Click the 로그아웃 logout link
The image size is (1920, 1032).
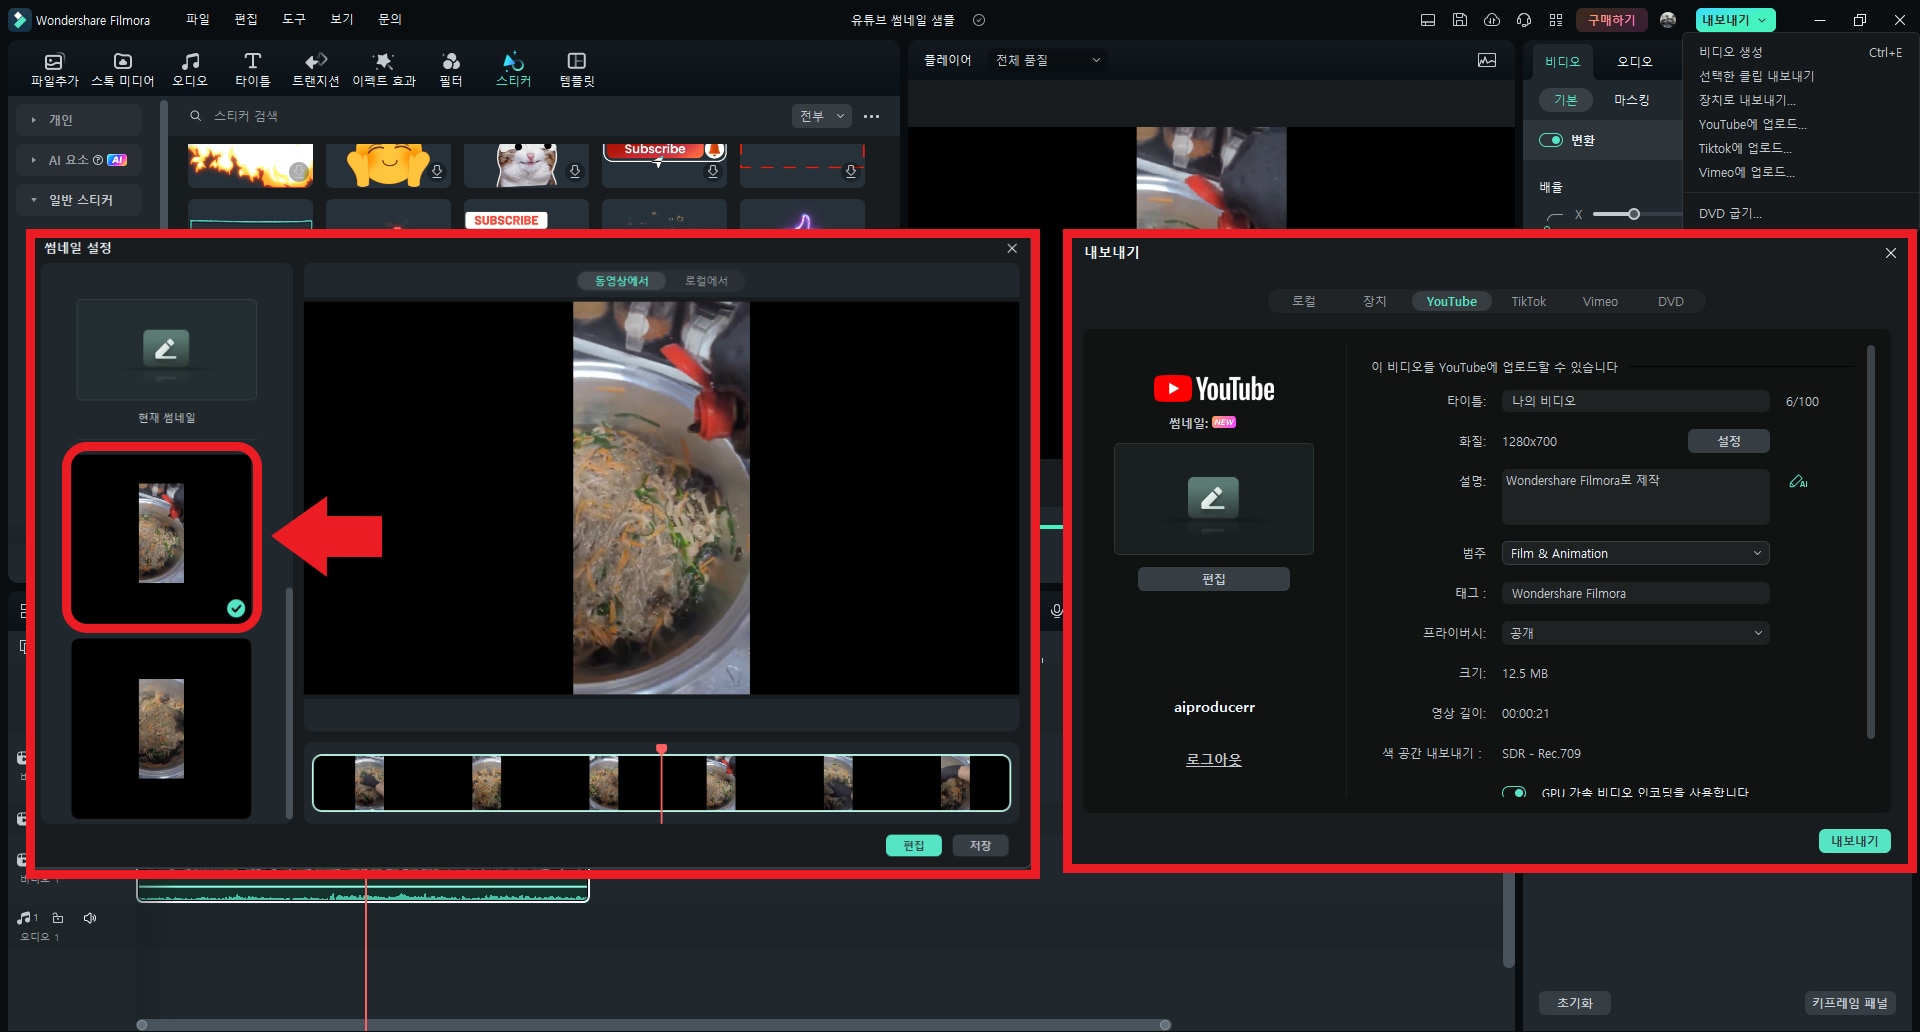[1214, 760]
